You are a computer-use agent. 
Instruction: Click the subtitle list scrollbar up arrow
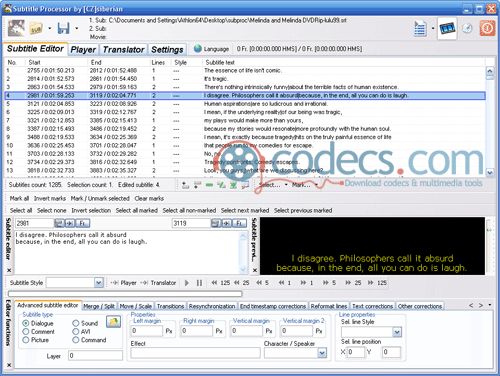(x=490, y=71)
